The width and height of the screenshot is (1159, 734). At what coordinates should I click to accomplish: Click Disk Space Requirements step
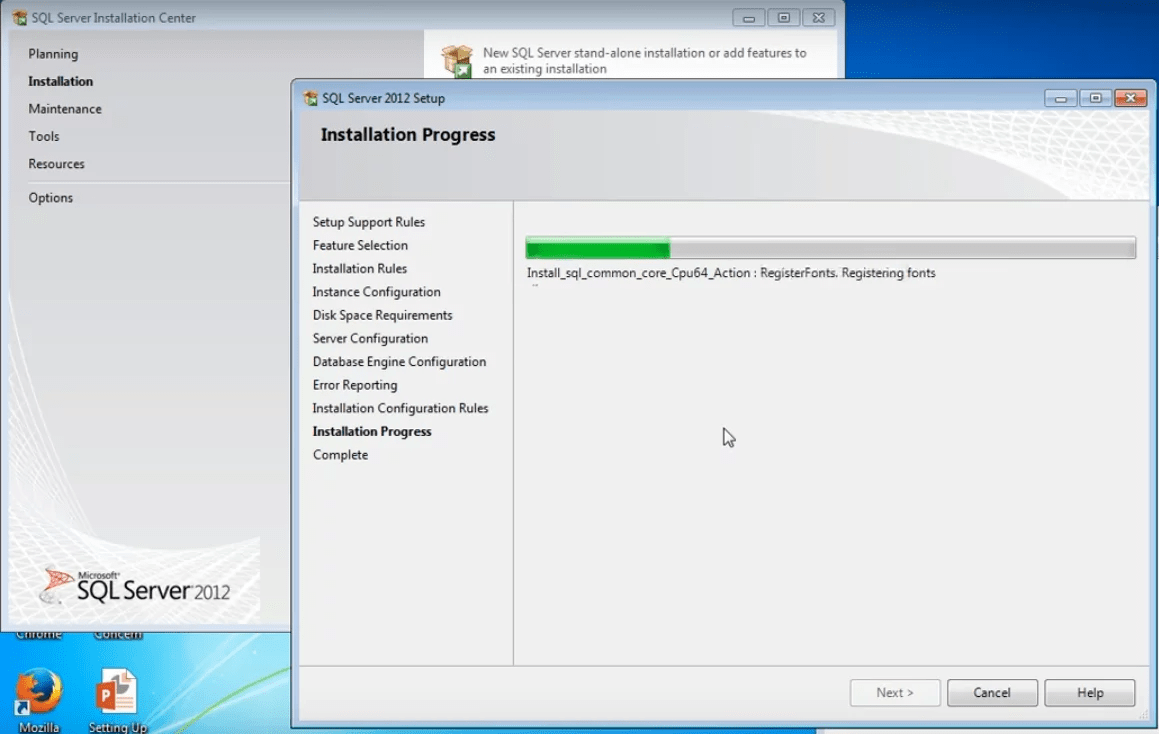(382, 315)
